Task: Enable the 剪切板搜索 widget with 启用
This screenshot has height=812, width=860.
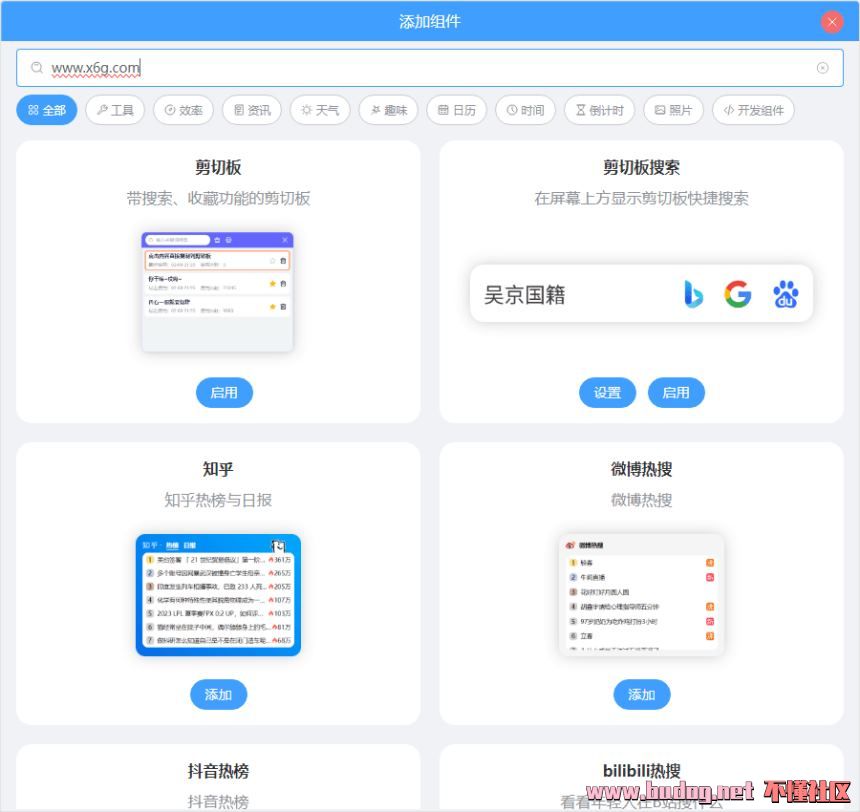Action: [676, 392]
